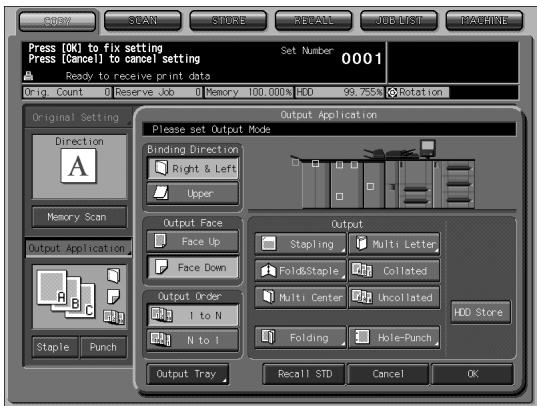Switch to the COPY tab
This screenshot has width=537, height=406.
[x=58, y=21]
